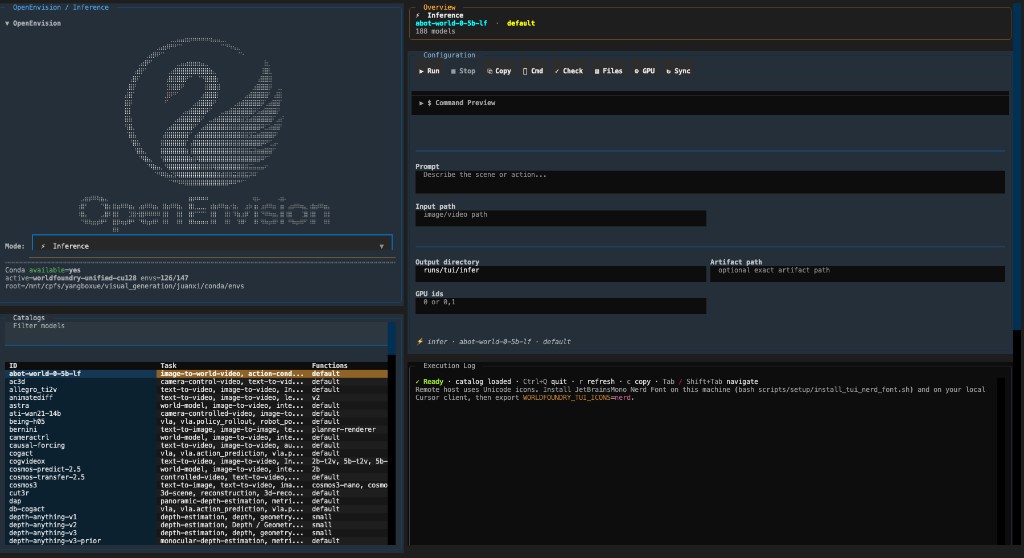The image size is (1024, 558).
Task: Click the panoramic-depth-estimation task cell
Action: (232, 501)
